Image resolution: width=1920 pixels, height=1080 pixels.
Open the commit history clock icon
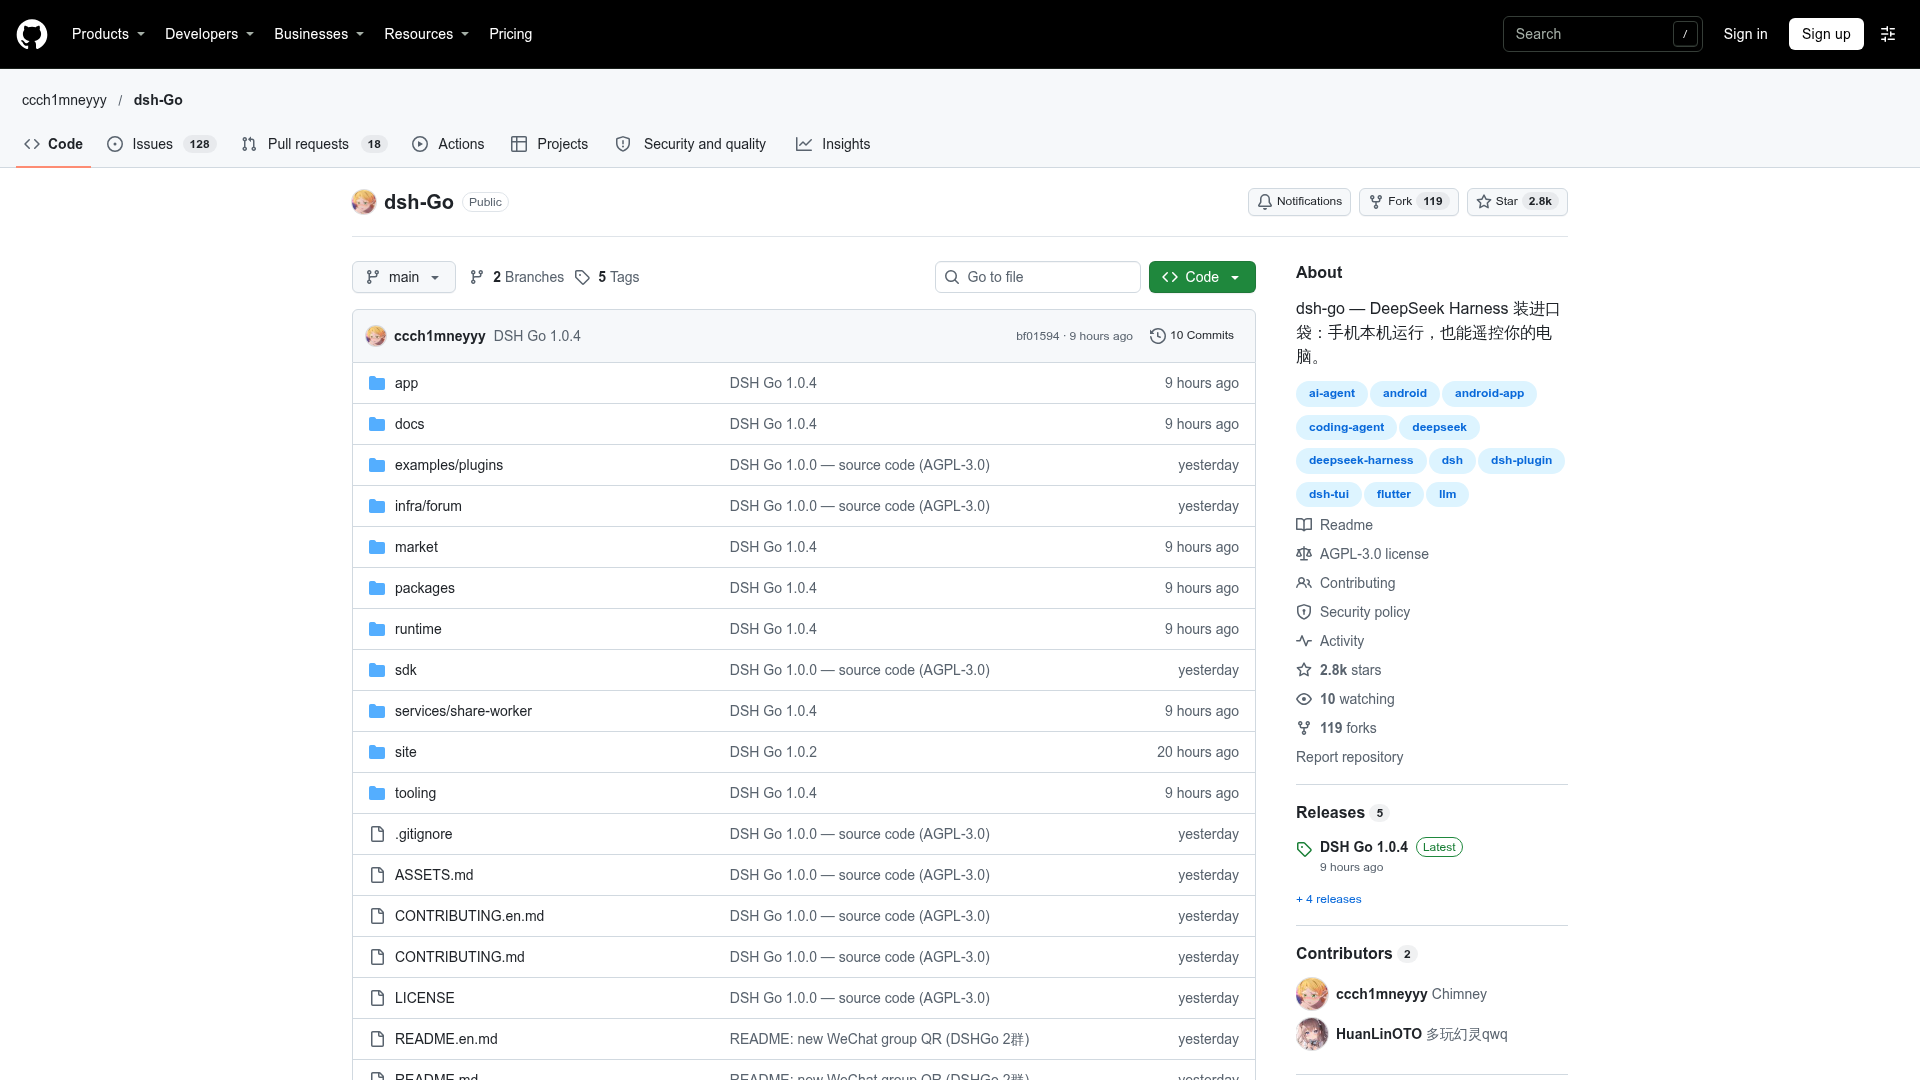click(x=1158, y=336)
